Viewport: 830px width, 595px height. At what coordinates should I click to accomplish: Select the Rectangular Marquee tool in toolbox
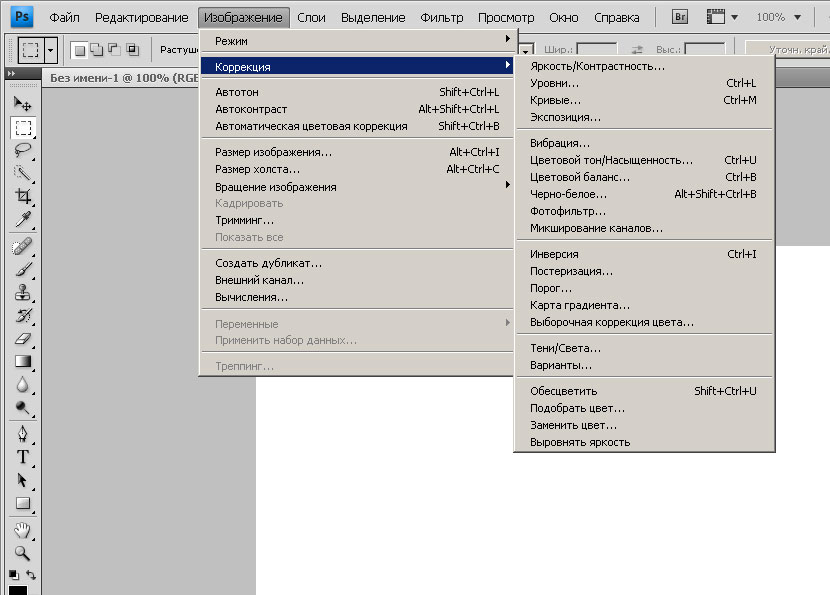coord(23,128)
